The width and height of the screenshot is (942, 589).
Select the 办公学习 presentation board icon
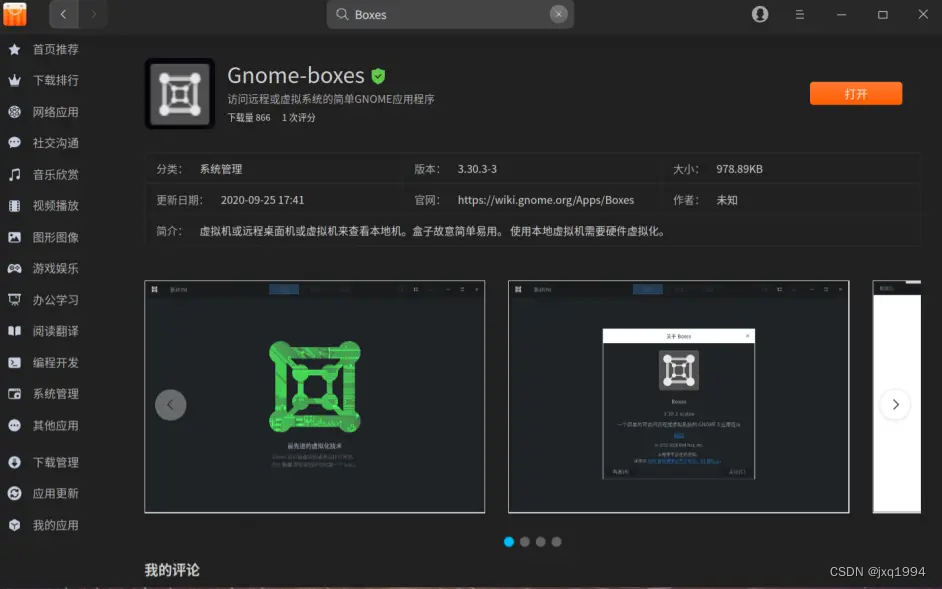tap(14, 300)
